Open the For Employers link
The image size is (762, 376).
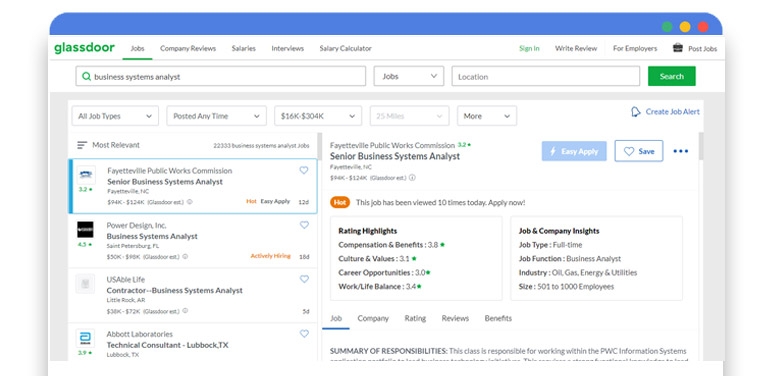point(635,49)
